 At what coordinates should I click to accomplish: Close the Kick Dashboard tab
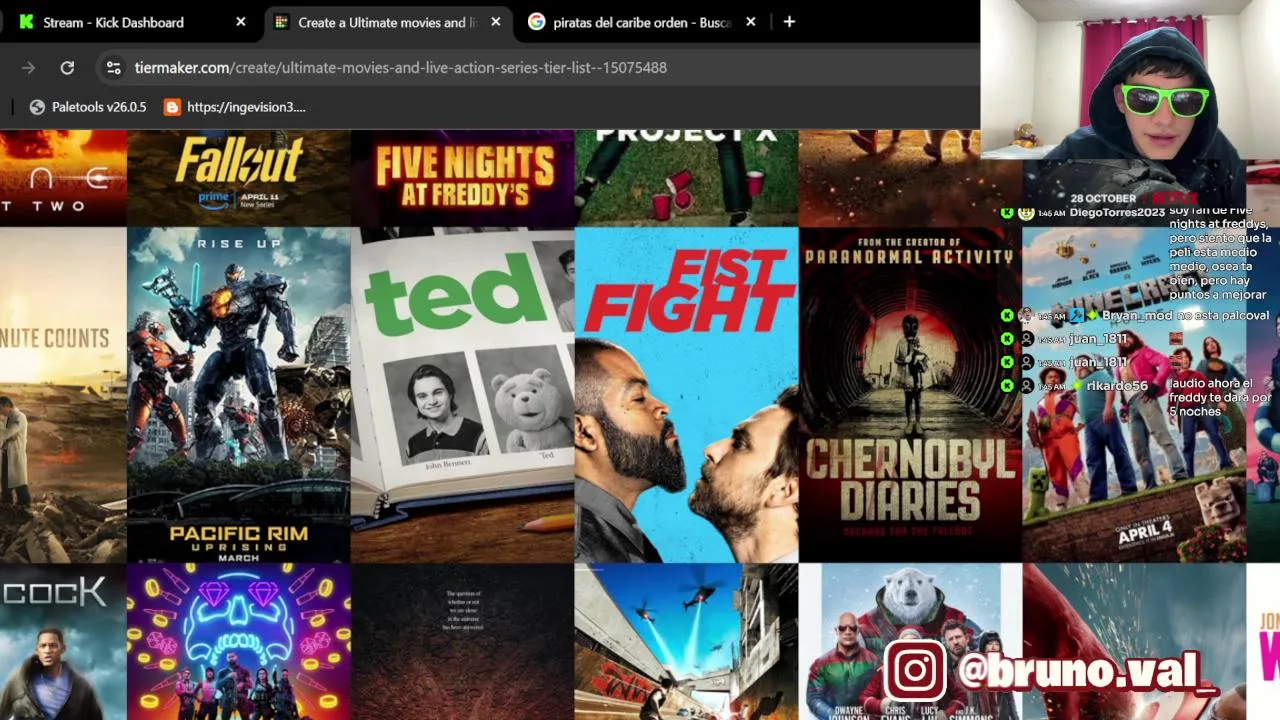click(240, 22)
